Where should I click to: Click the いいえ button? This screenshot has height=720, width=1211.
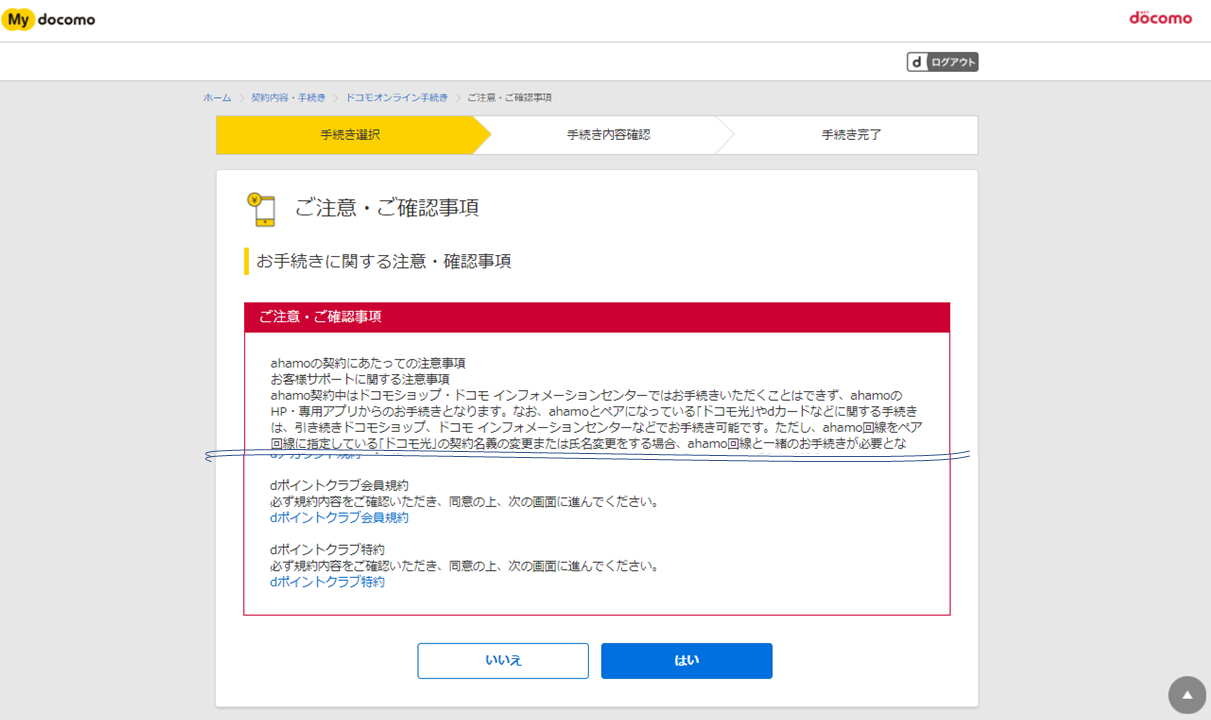pos(503,661)
